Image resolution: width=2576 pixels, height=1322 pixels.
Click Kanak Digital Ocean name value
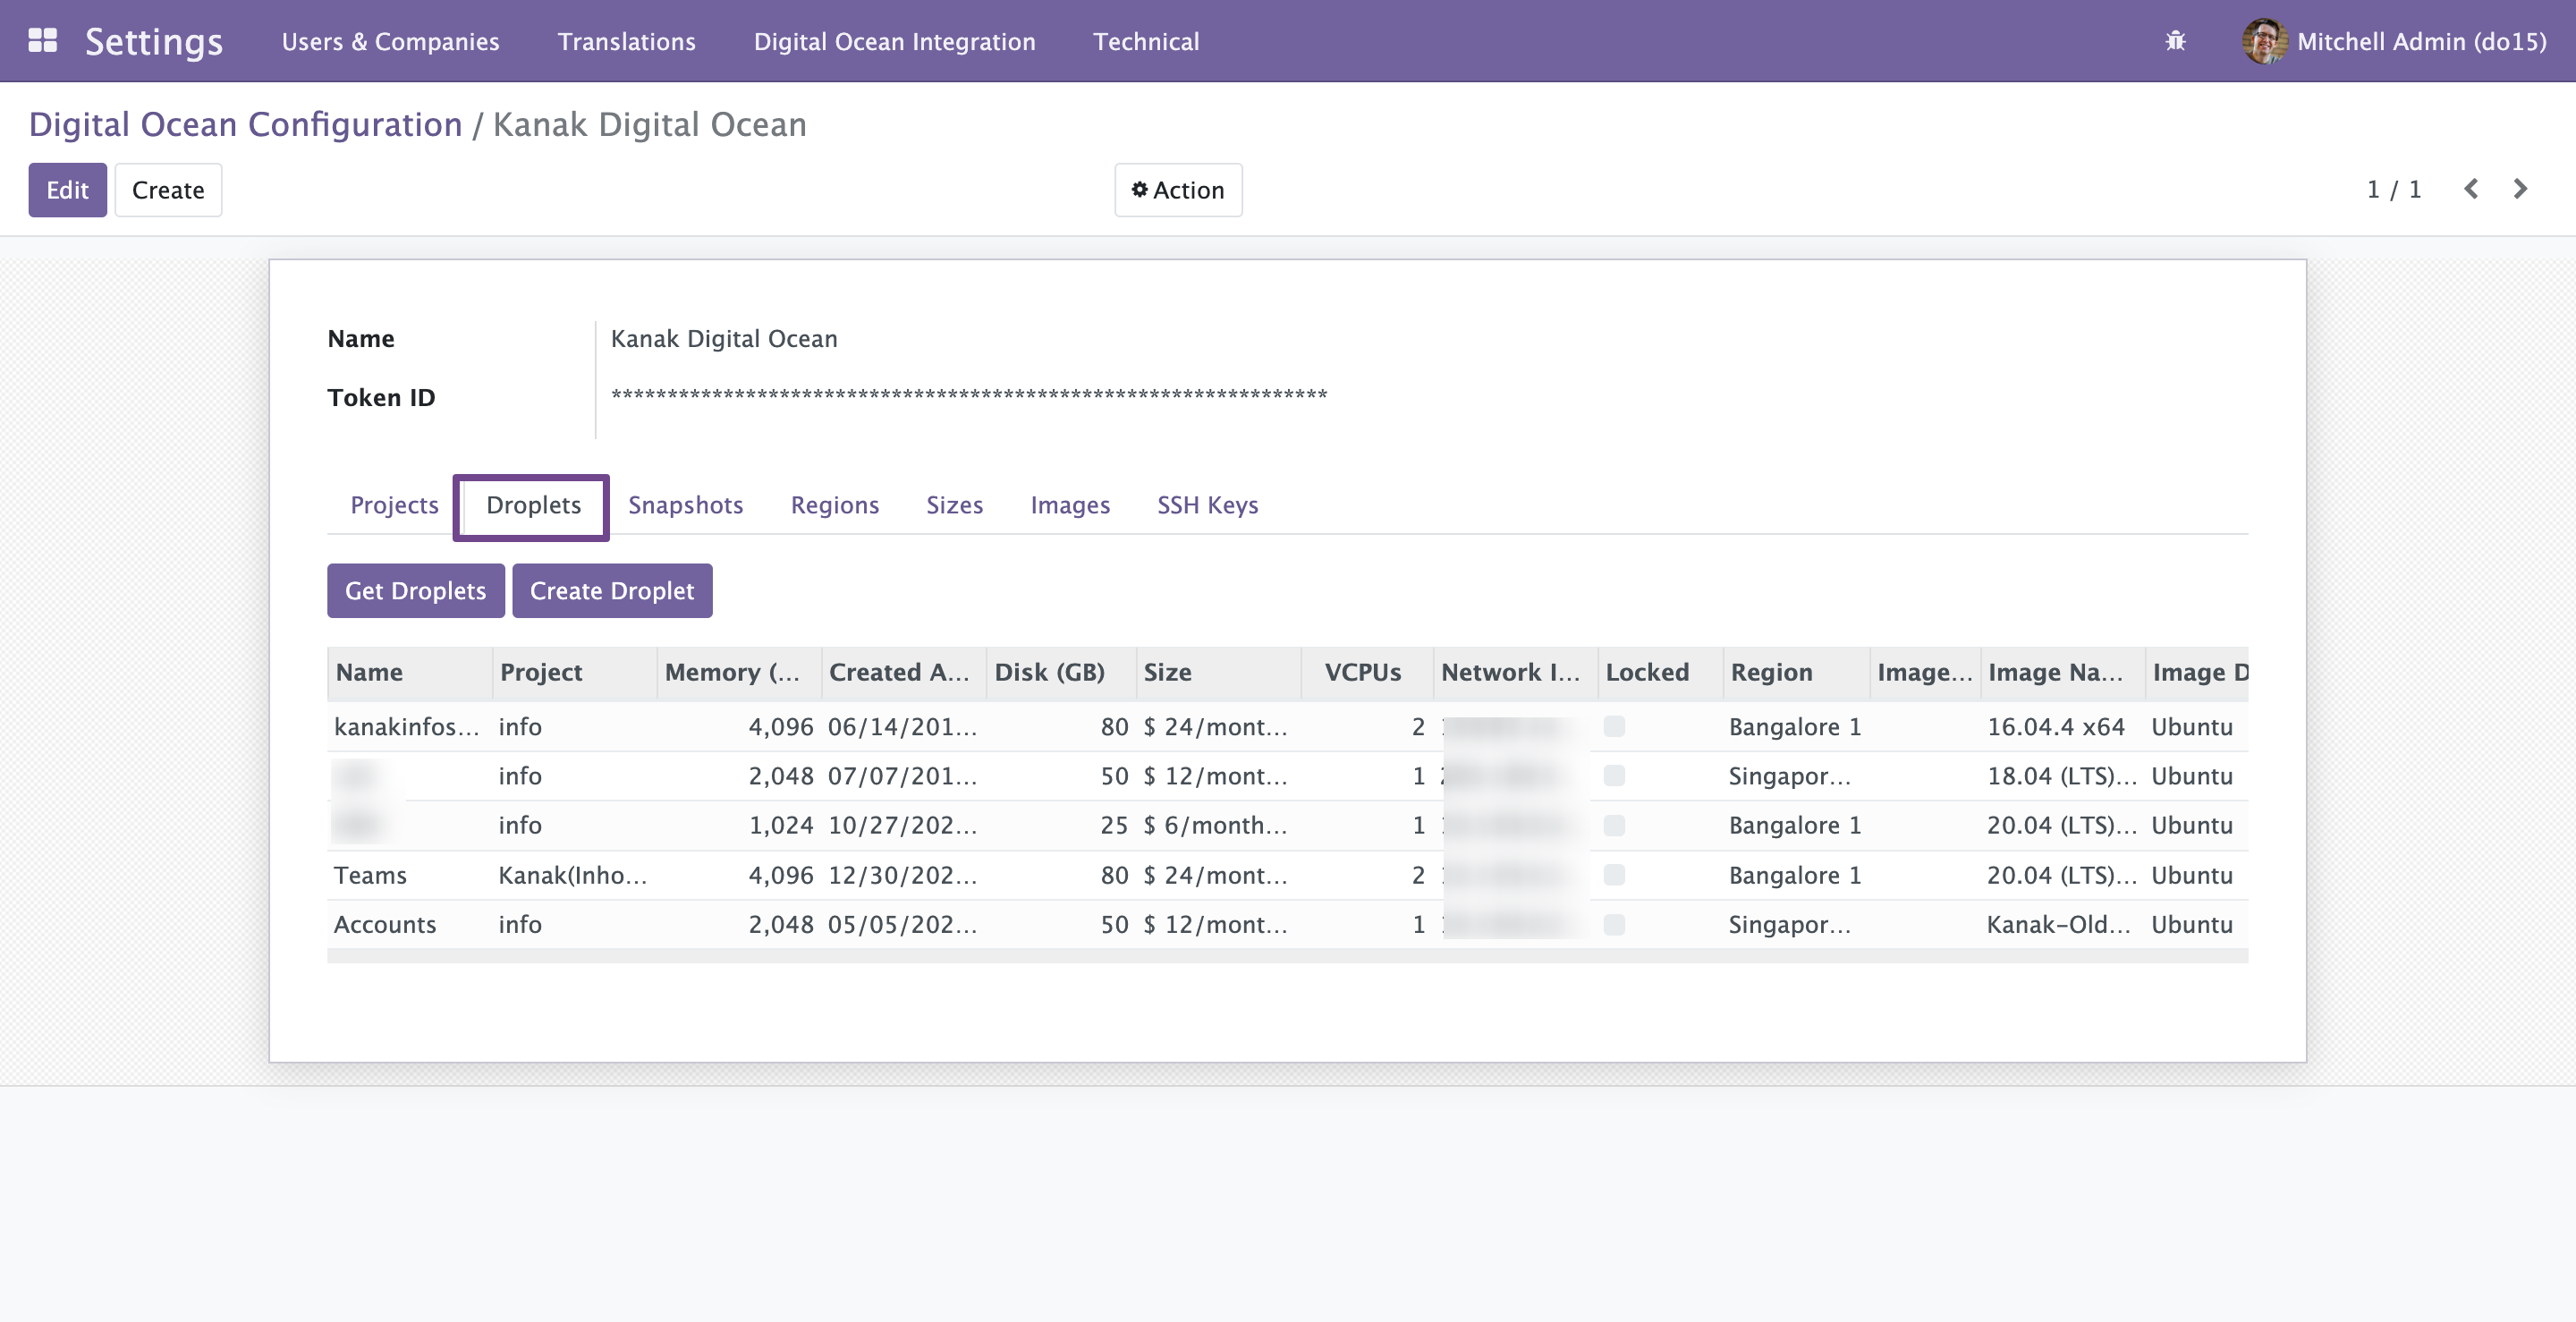point(724,338)
